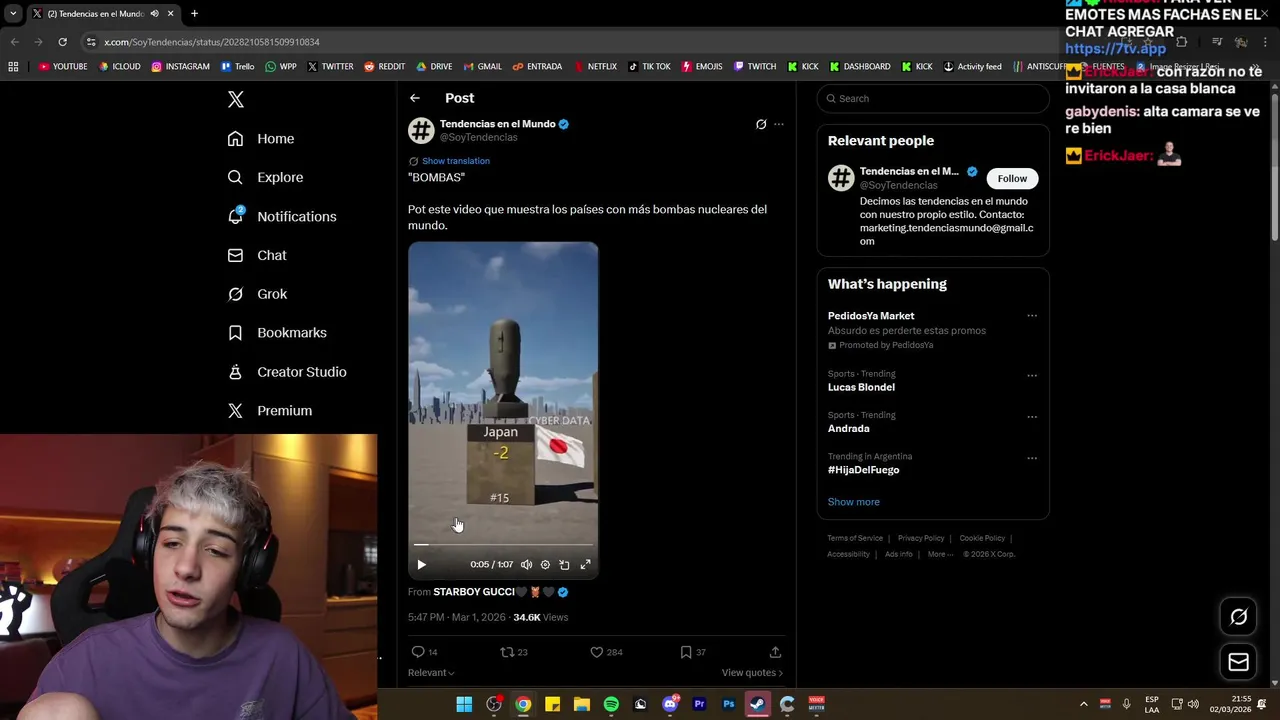1280x720 pixels.
Task: Show hidden system tray icons
Action: click(1083, 704)
